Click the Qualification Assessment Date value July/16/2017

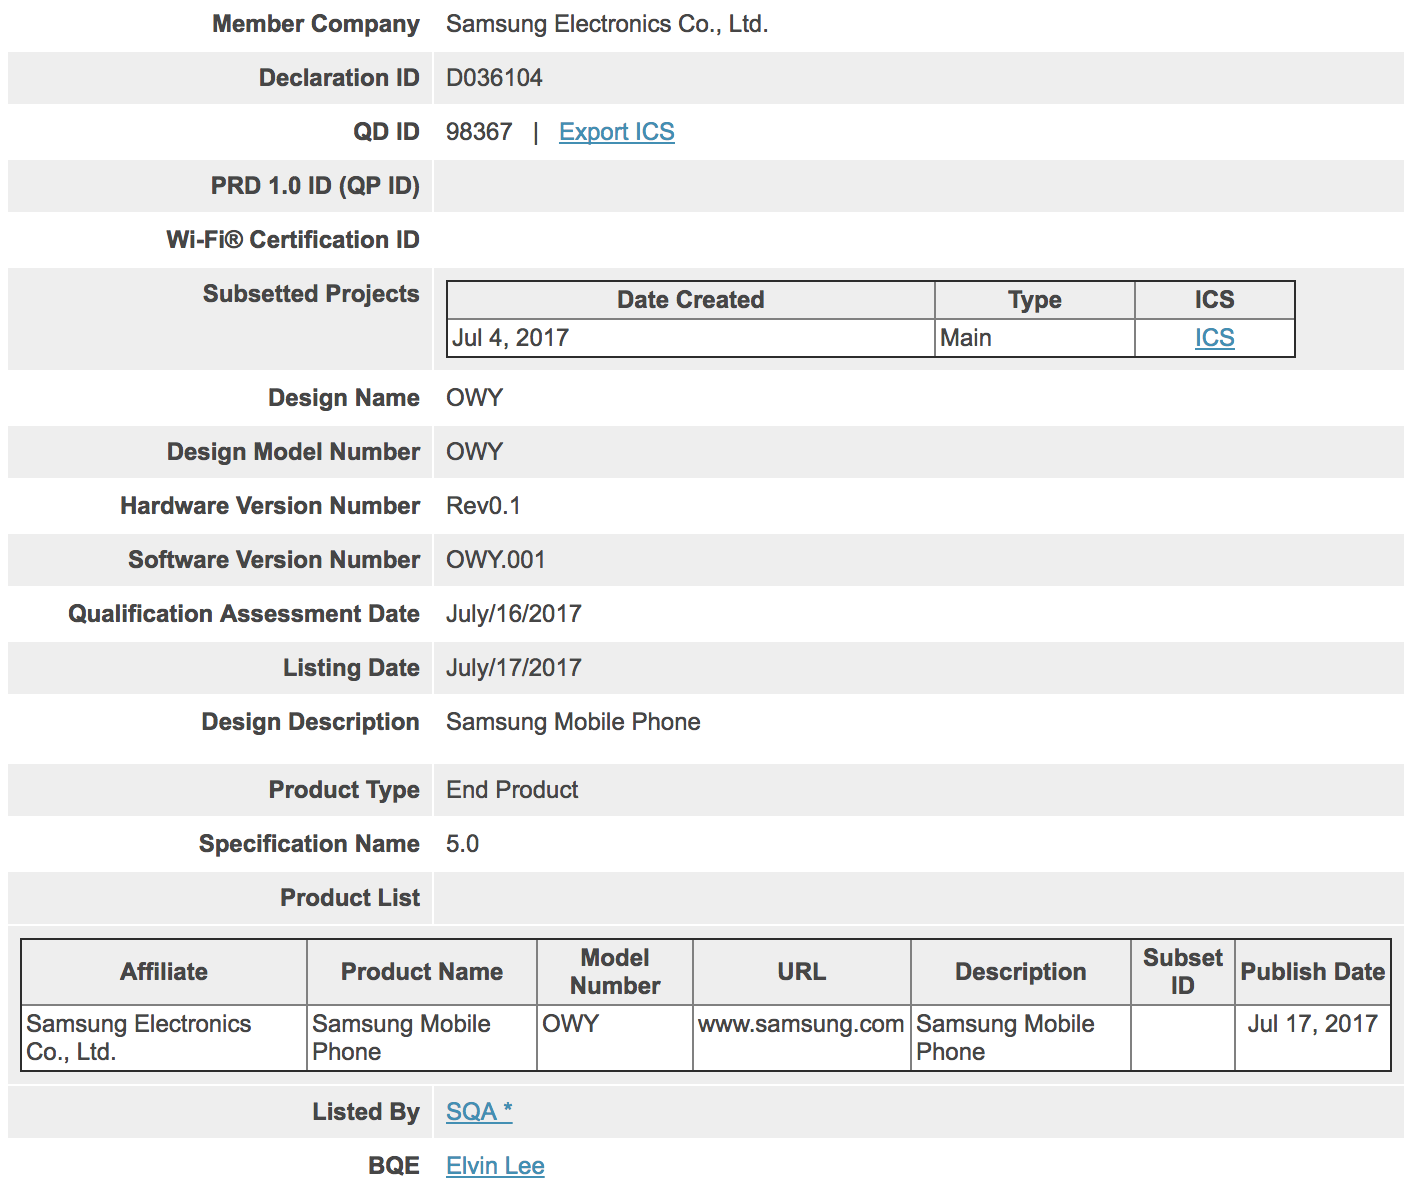513,614
